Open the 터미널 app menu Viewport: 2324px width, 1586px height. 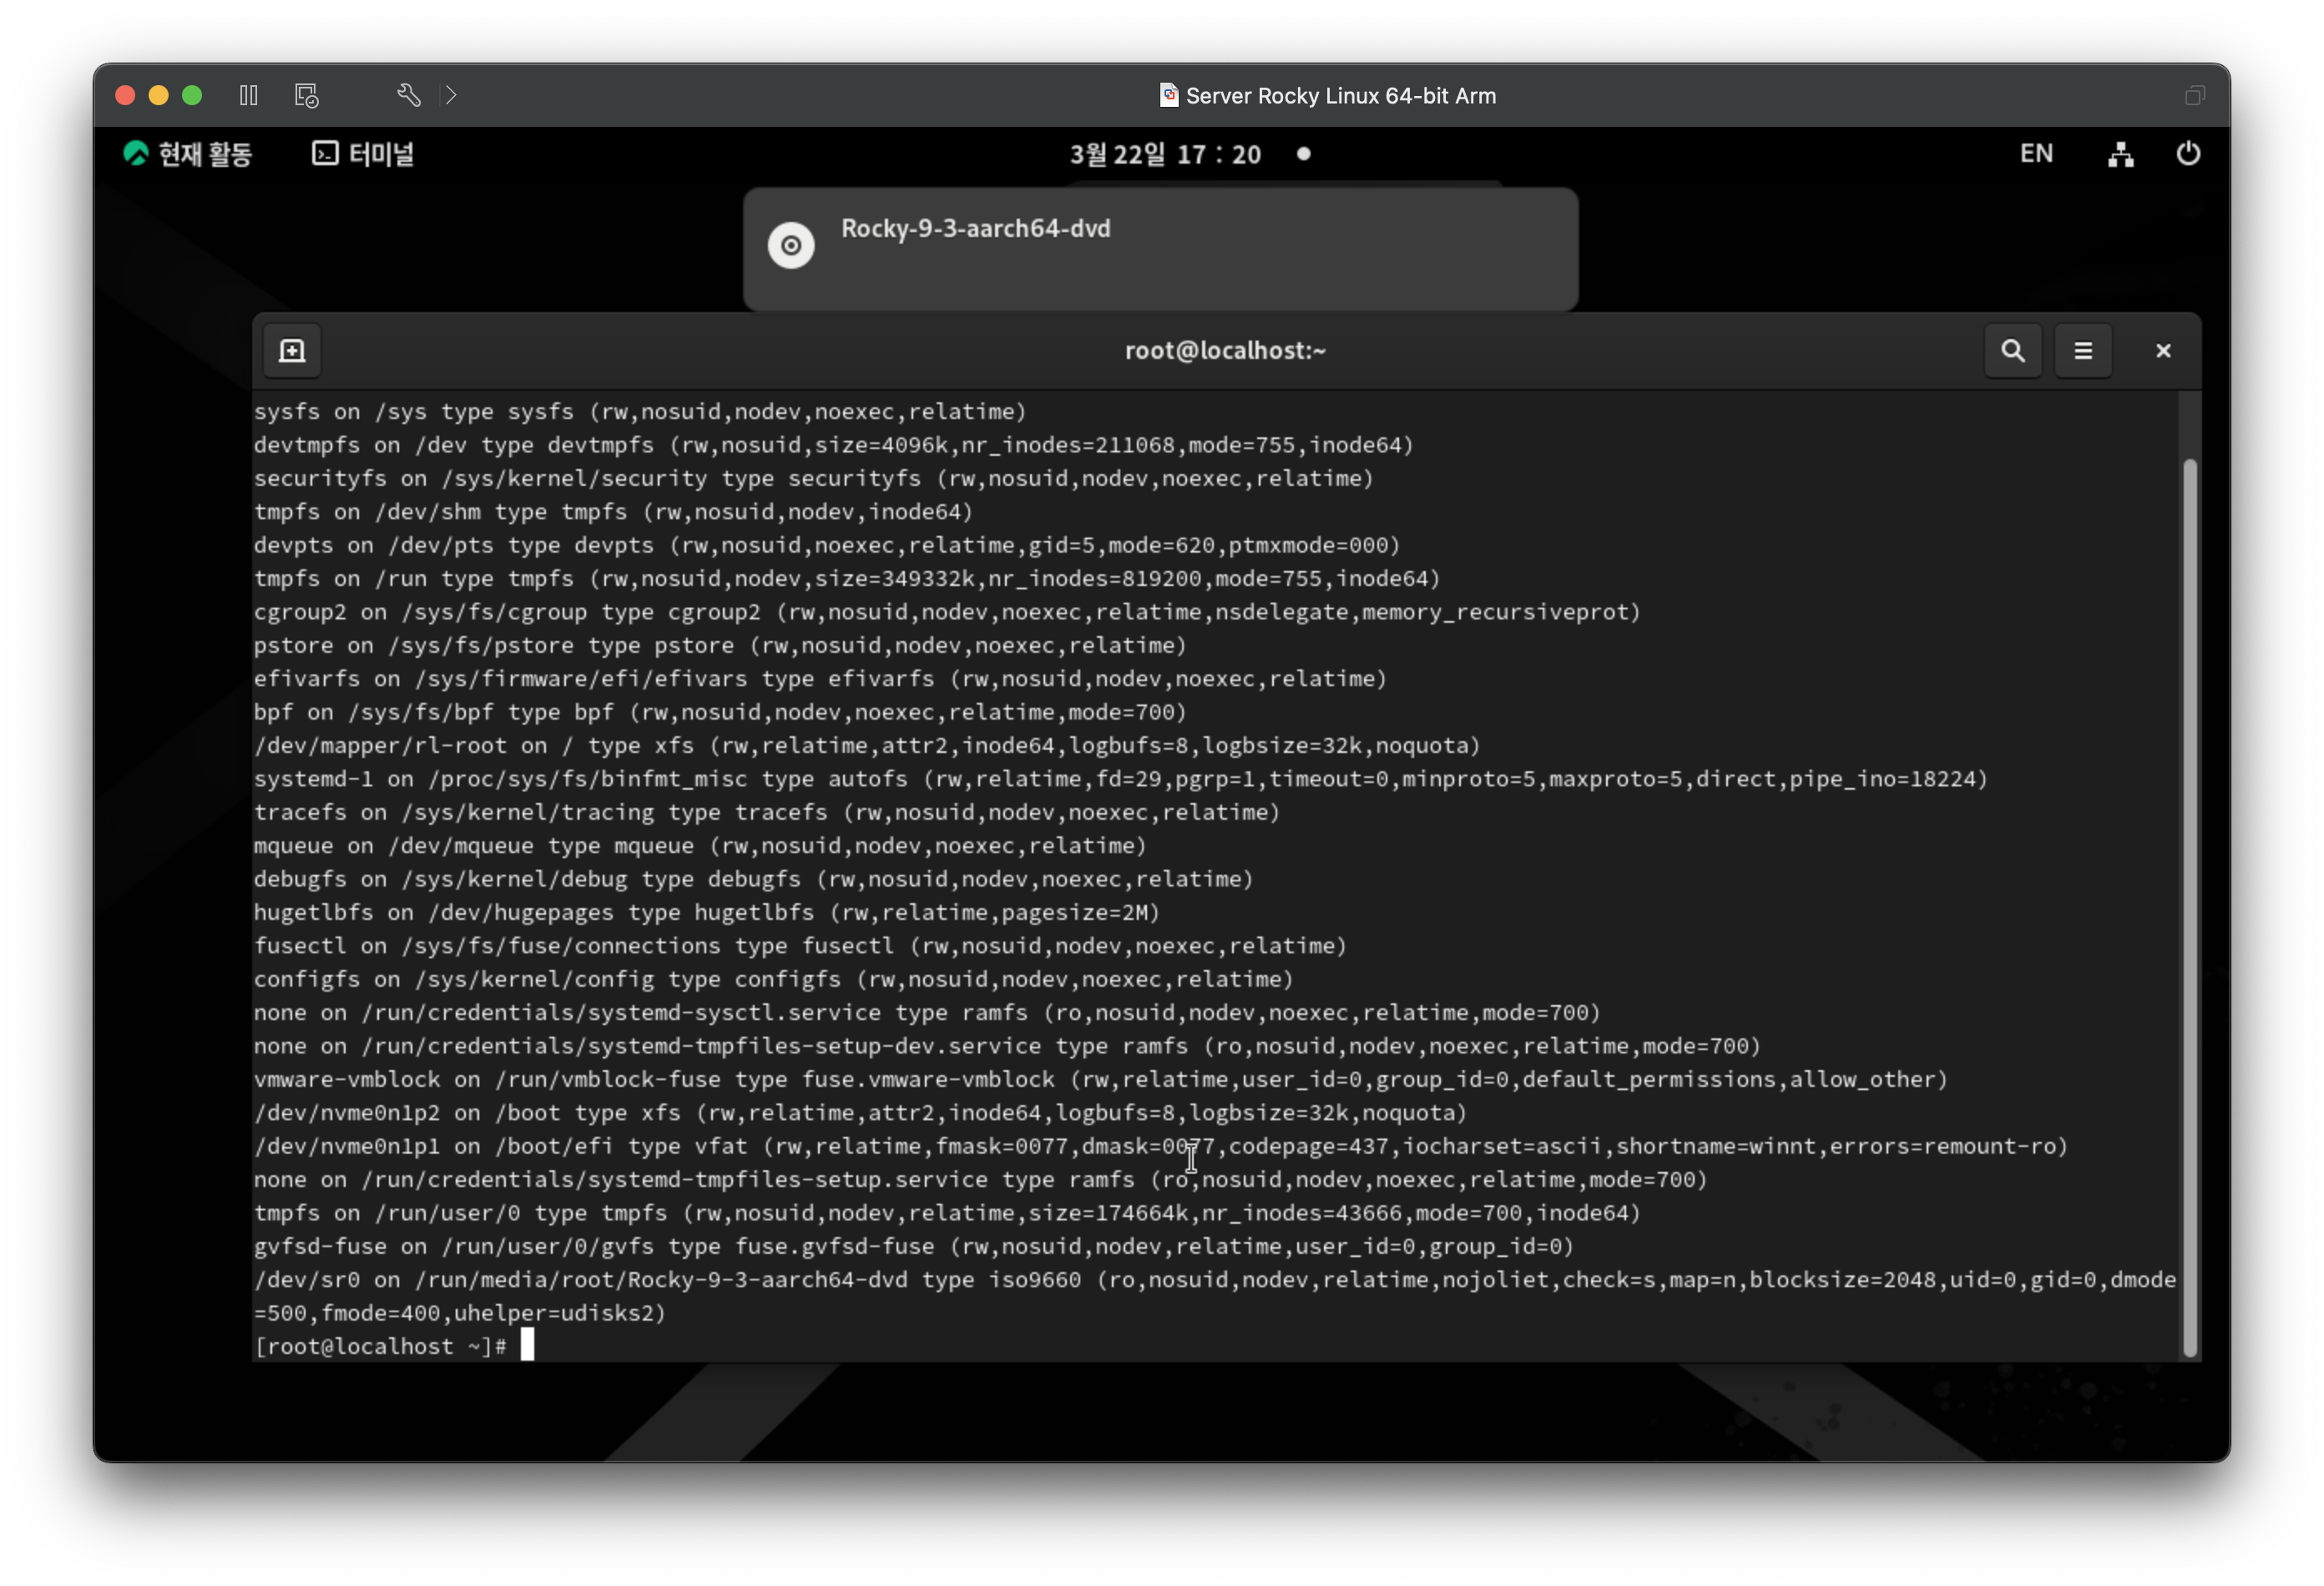[363, 154]
